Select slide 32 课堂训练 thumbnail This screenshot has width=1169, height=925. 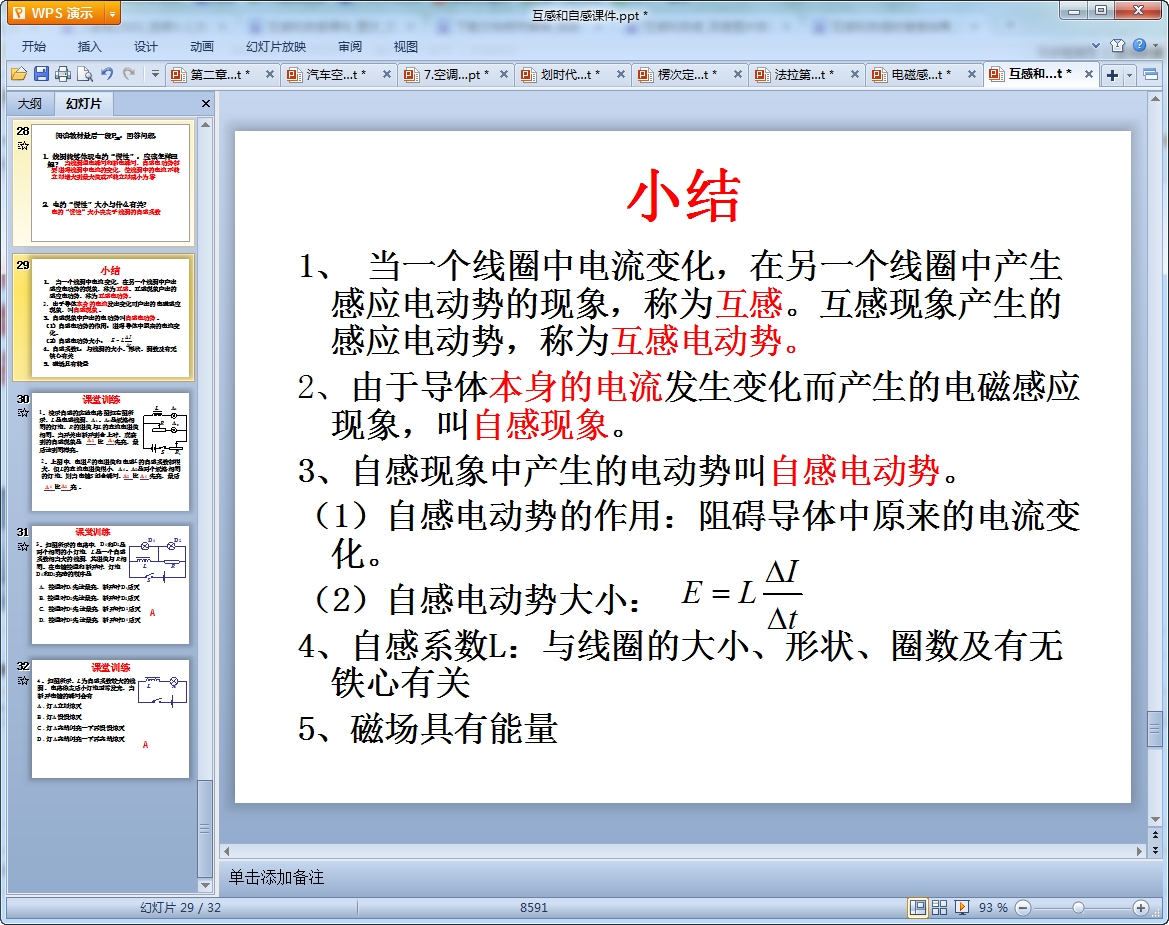click(110, 719)
